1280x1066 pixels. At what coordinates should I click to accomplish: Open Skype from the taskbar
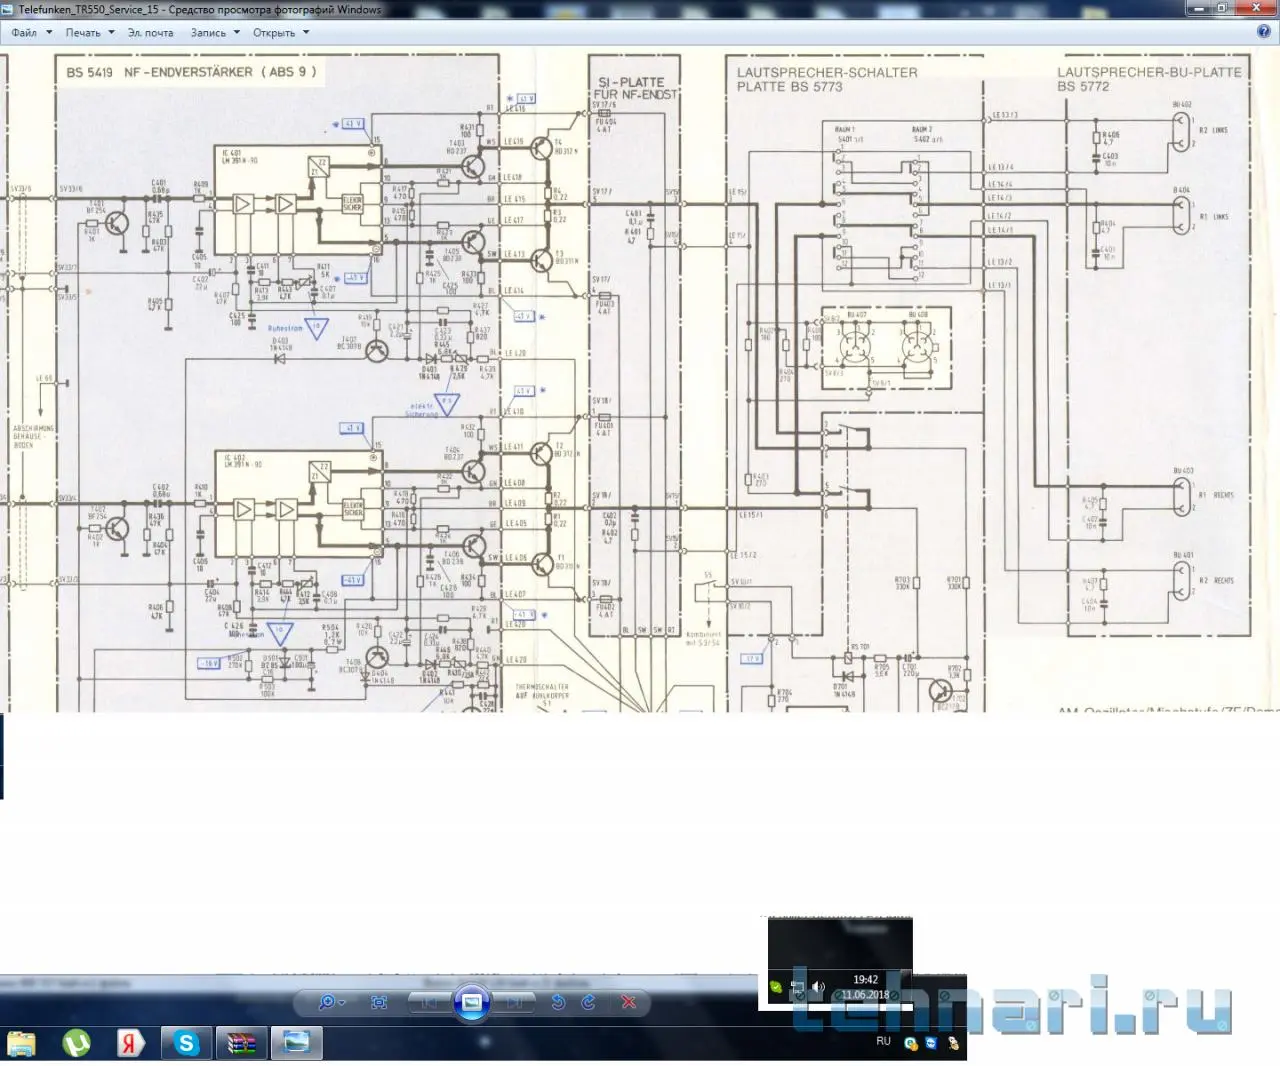tap(186, 1043)
